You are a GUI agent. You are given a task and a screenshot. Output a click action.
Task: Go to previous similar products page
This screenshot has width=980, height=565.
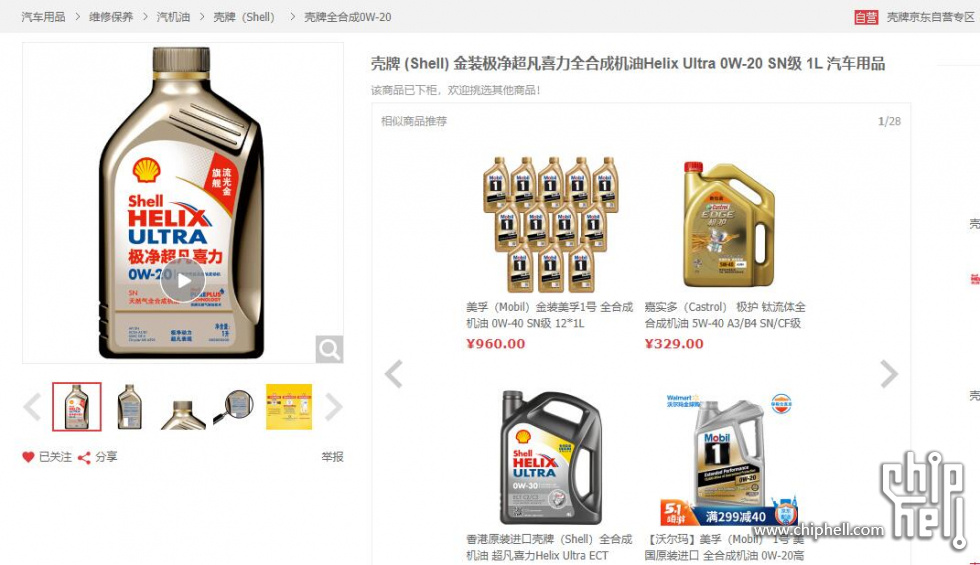(394, 374)
